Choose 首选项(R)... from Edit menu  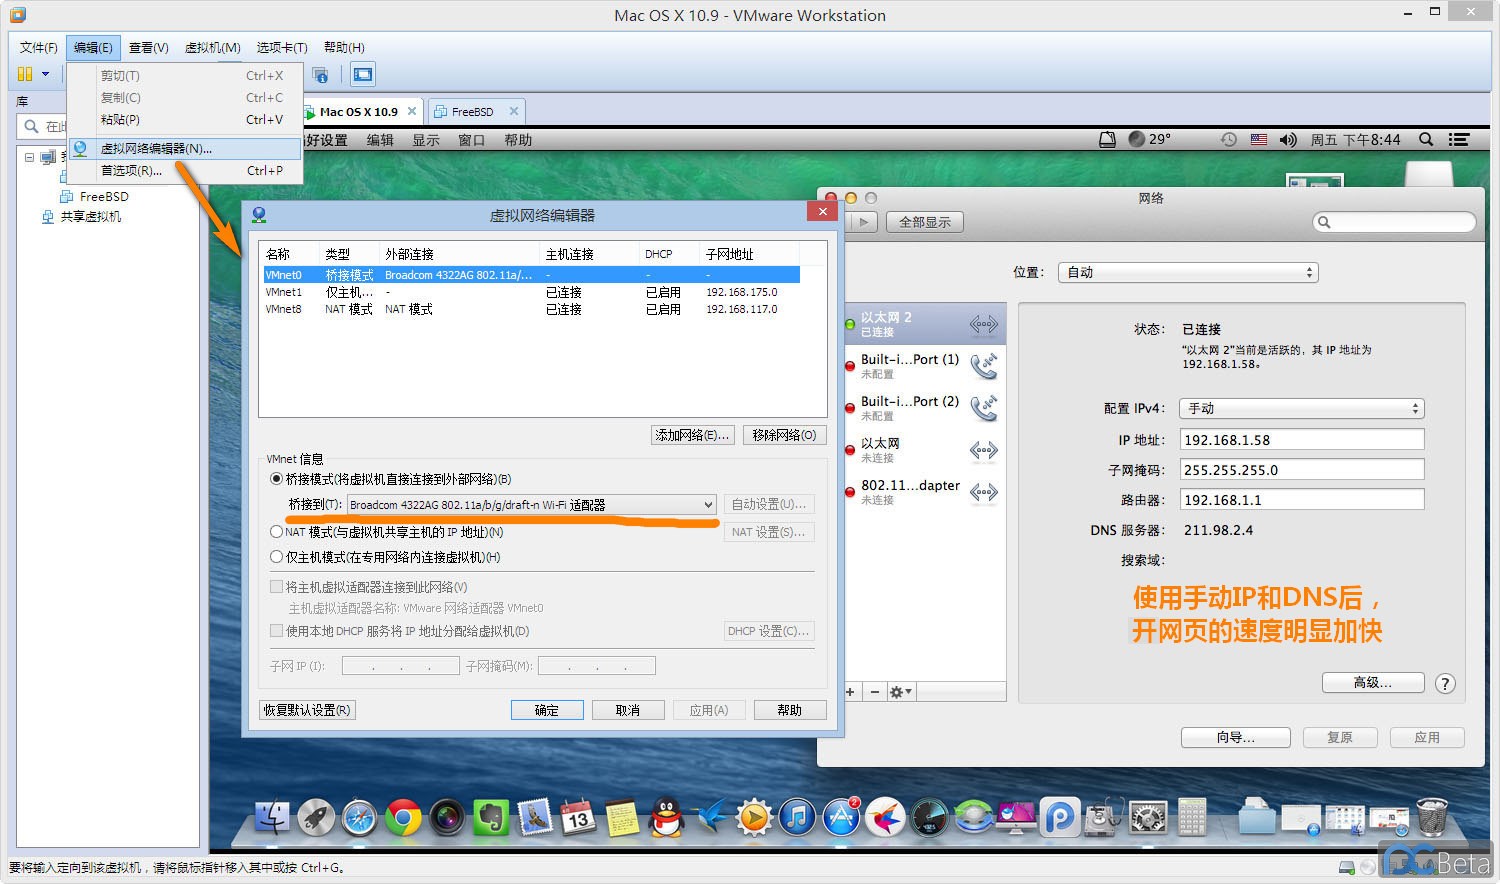(185, 170)
